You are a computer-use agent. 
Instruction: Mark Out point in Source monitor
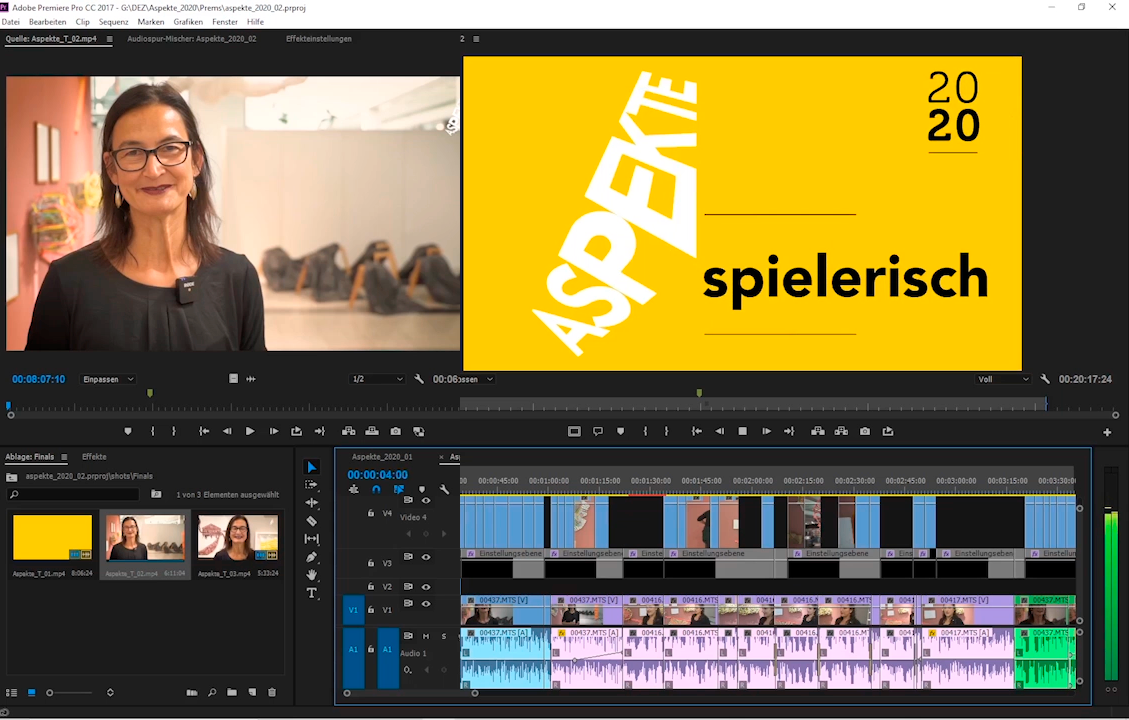coord(174,431)
